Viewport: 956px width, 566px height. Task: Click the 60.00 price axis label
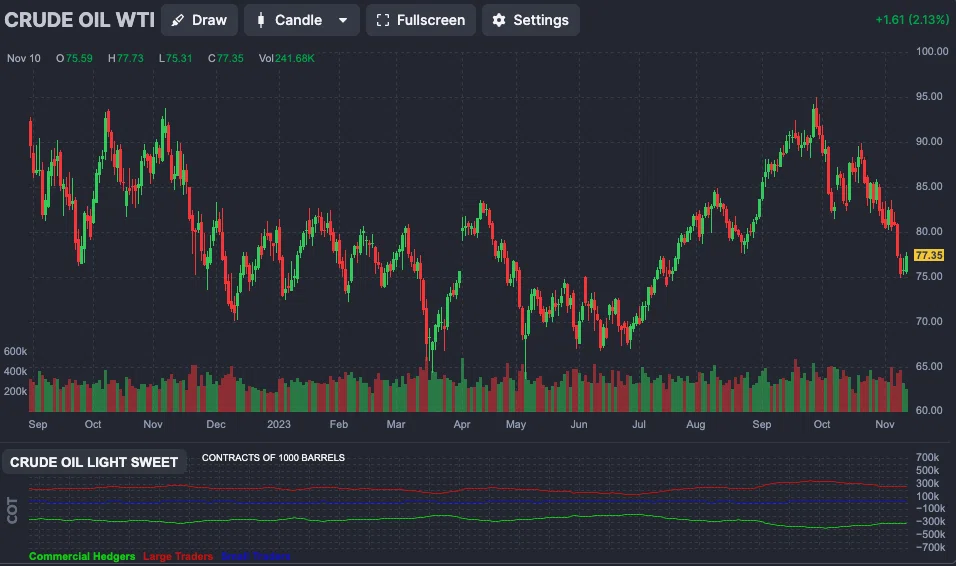coord(929,410)
